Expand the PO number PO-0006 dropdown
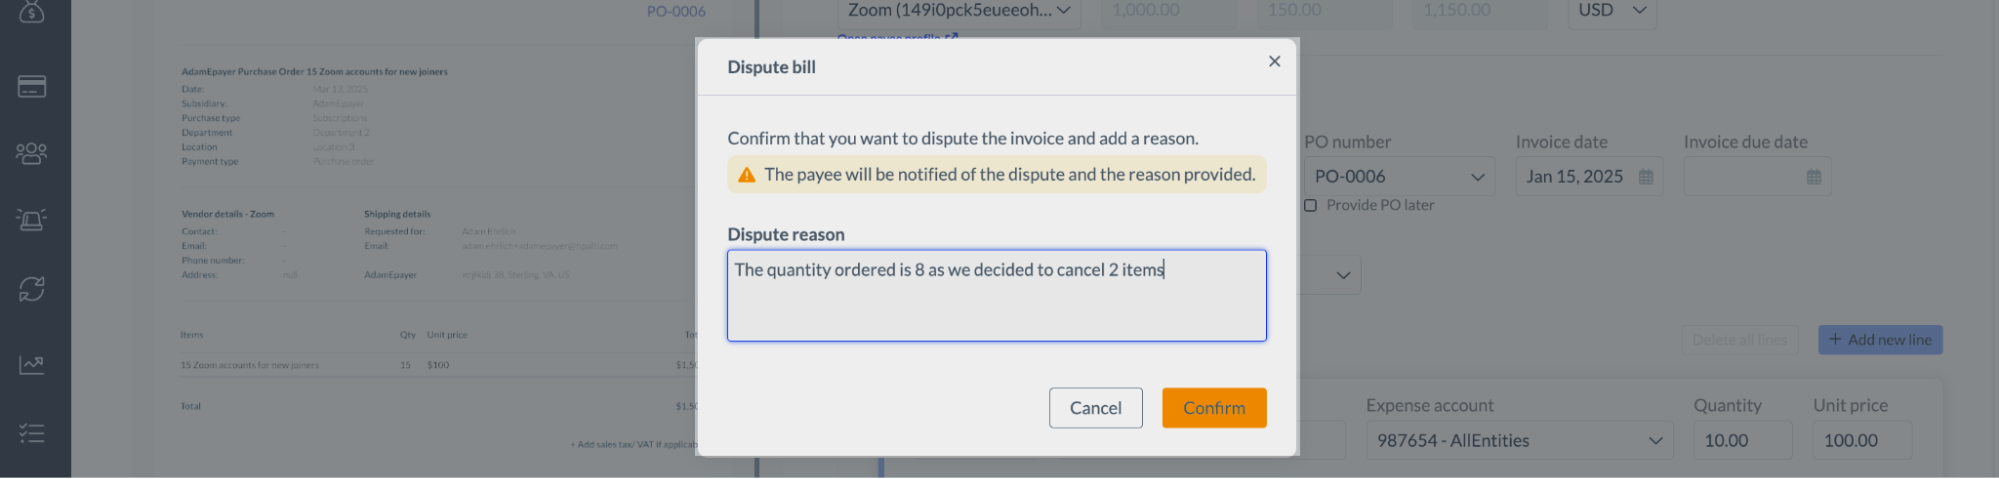 [x=1399, y=176]
